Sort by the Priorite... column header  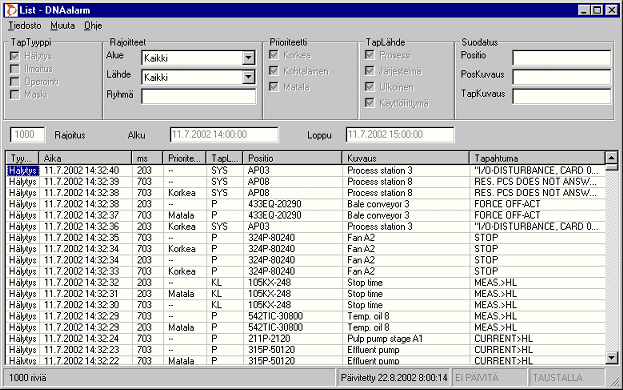pos(184,158)
